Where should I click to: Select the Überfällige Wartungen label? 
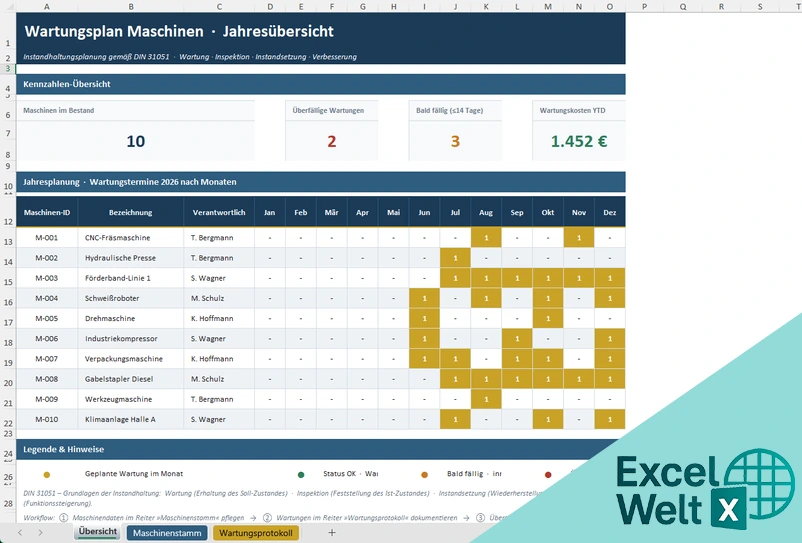point(328,110)
